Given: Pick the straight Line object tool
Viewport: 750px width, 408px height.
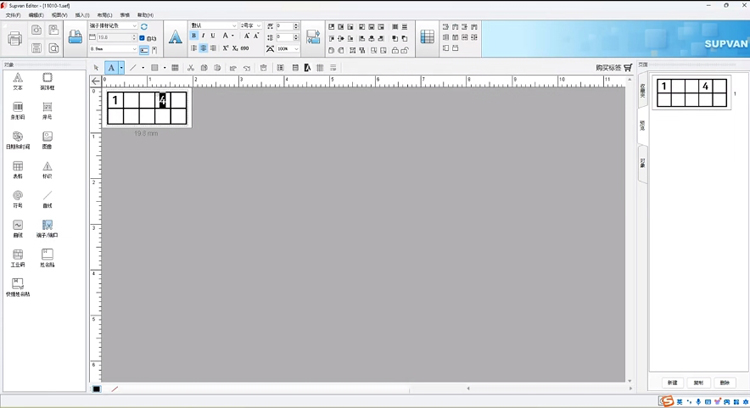Looking at the screenshot, I should click(x=47, y=197).
